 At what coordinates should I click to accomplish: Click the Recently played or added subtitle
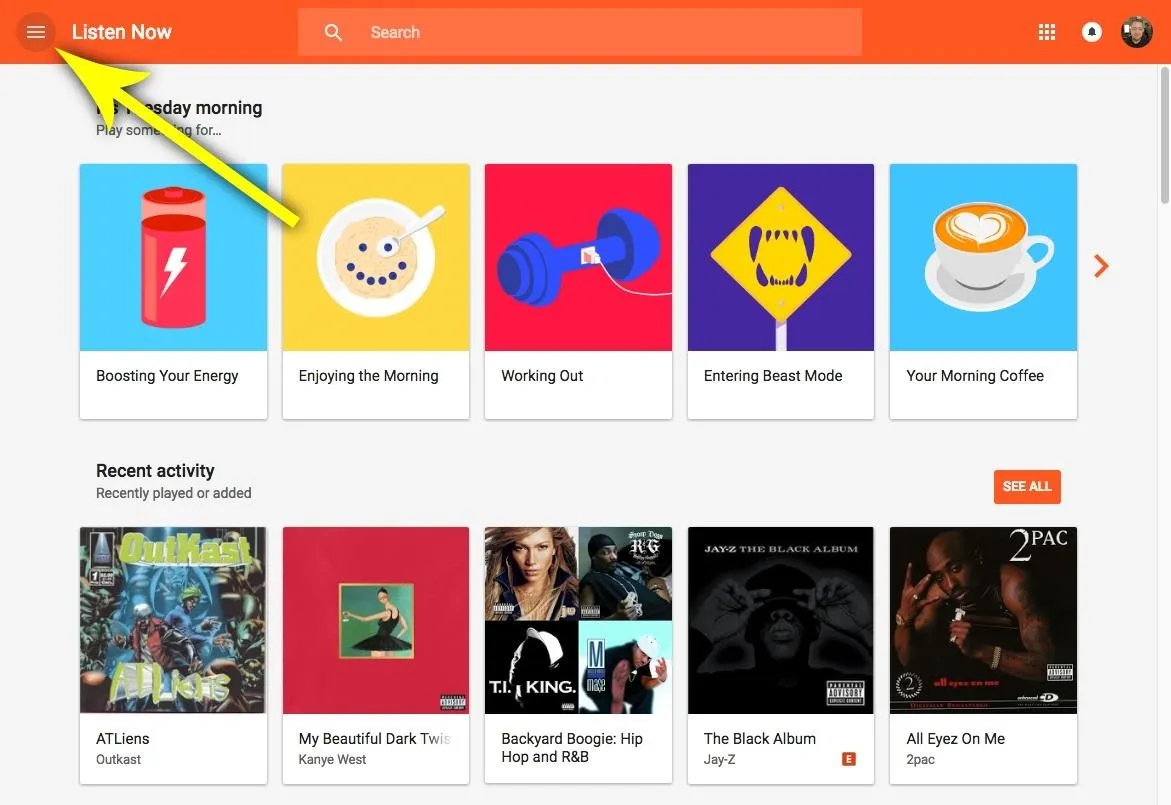pos(173,493)
